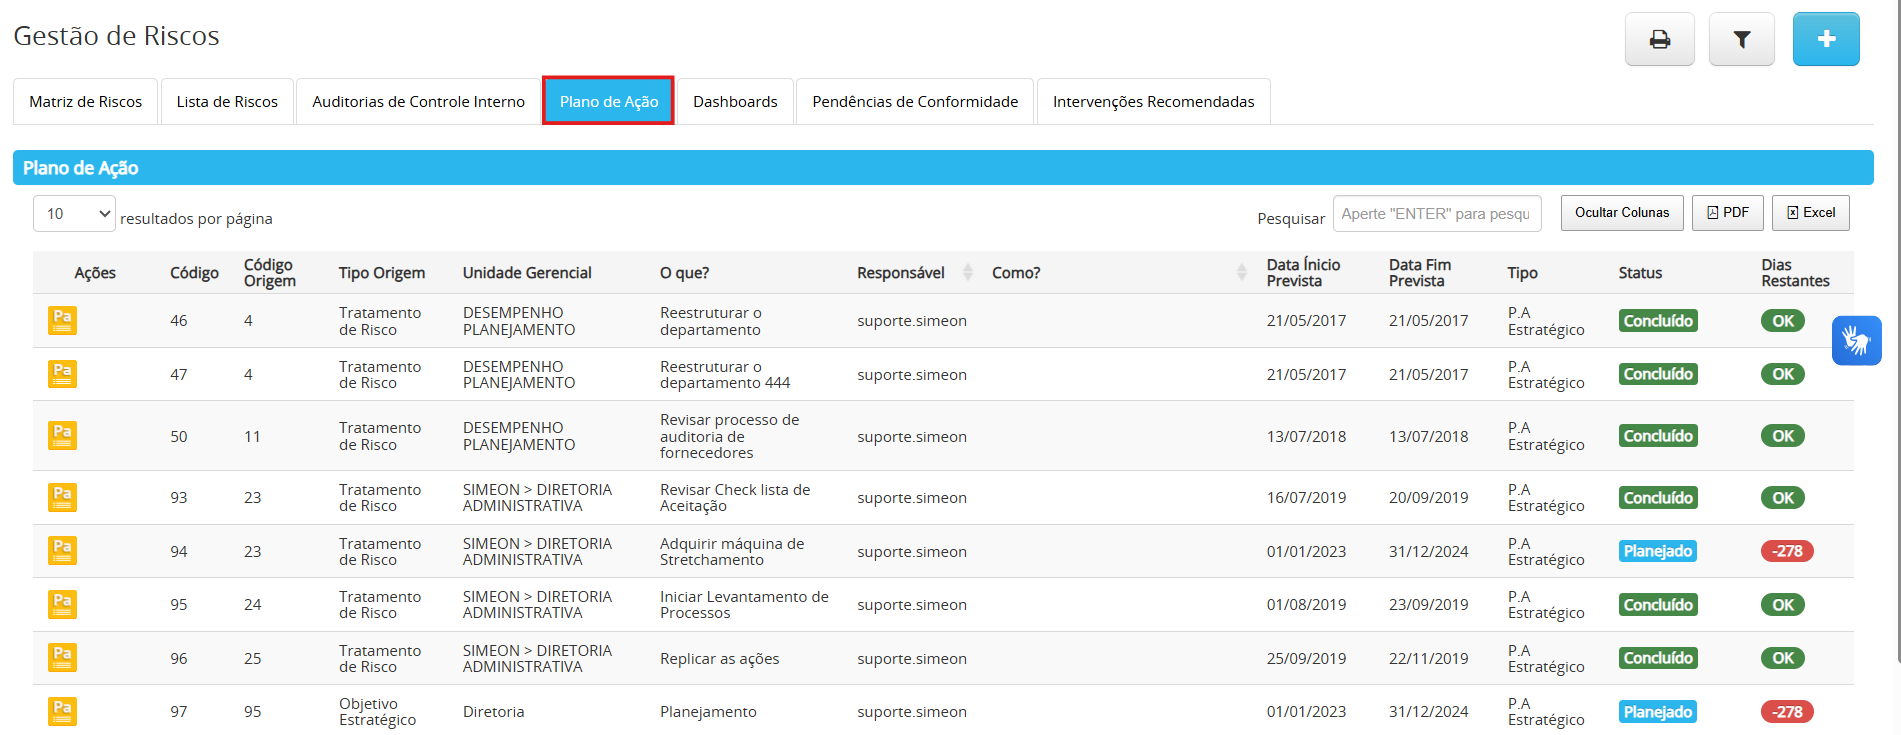Click the blue plus add button
The height and width of the screenshot is (735, 1901).
point(1825,39)
